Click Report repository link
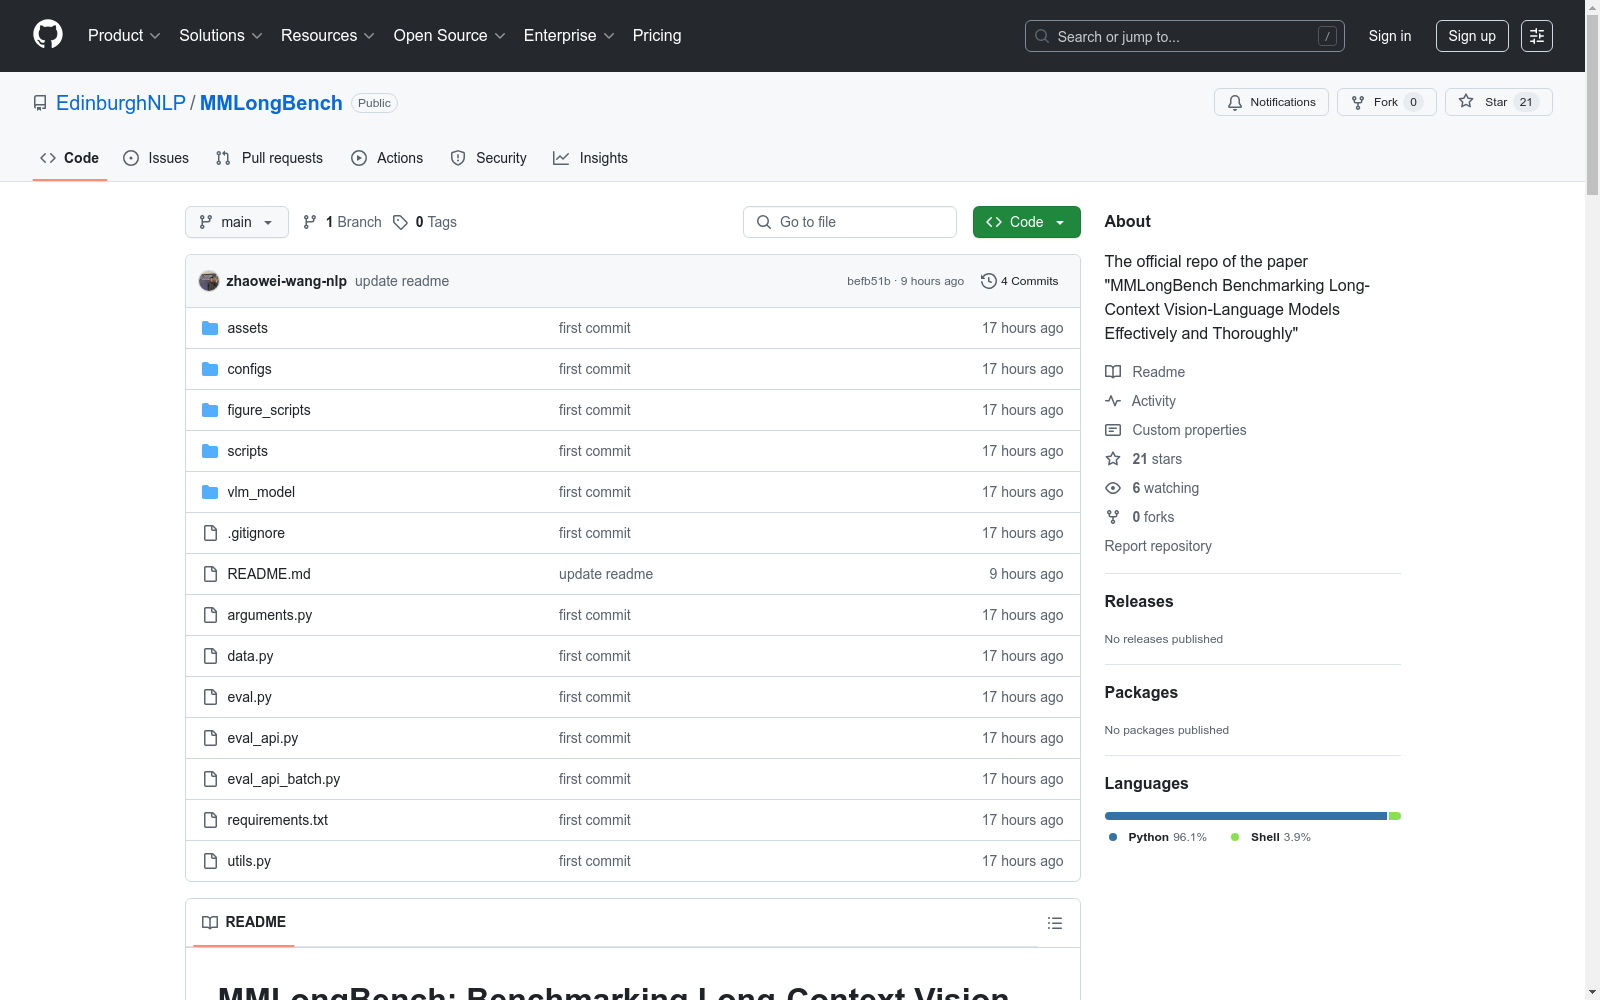This screenshot has height=1000, width=1600. pos(1158,546)
